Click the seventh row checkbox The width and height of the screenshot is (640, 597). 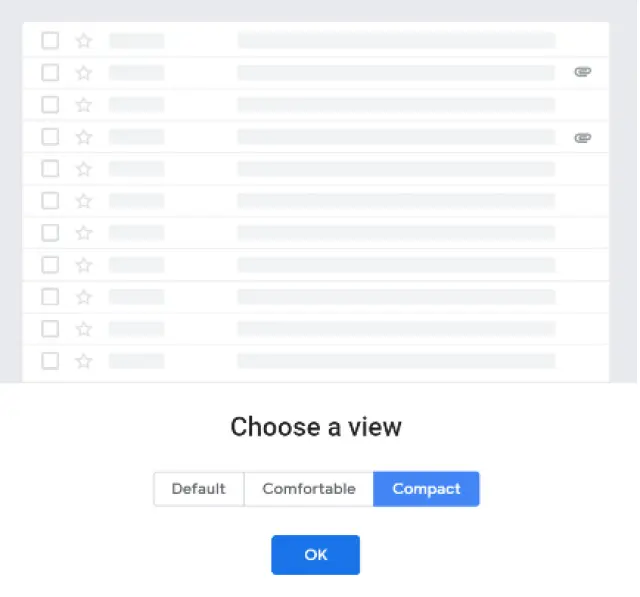point(50,233)
